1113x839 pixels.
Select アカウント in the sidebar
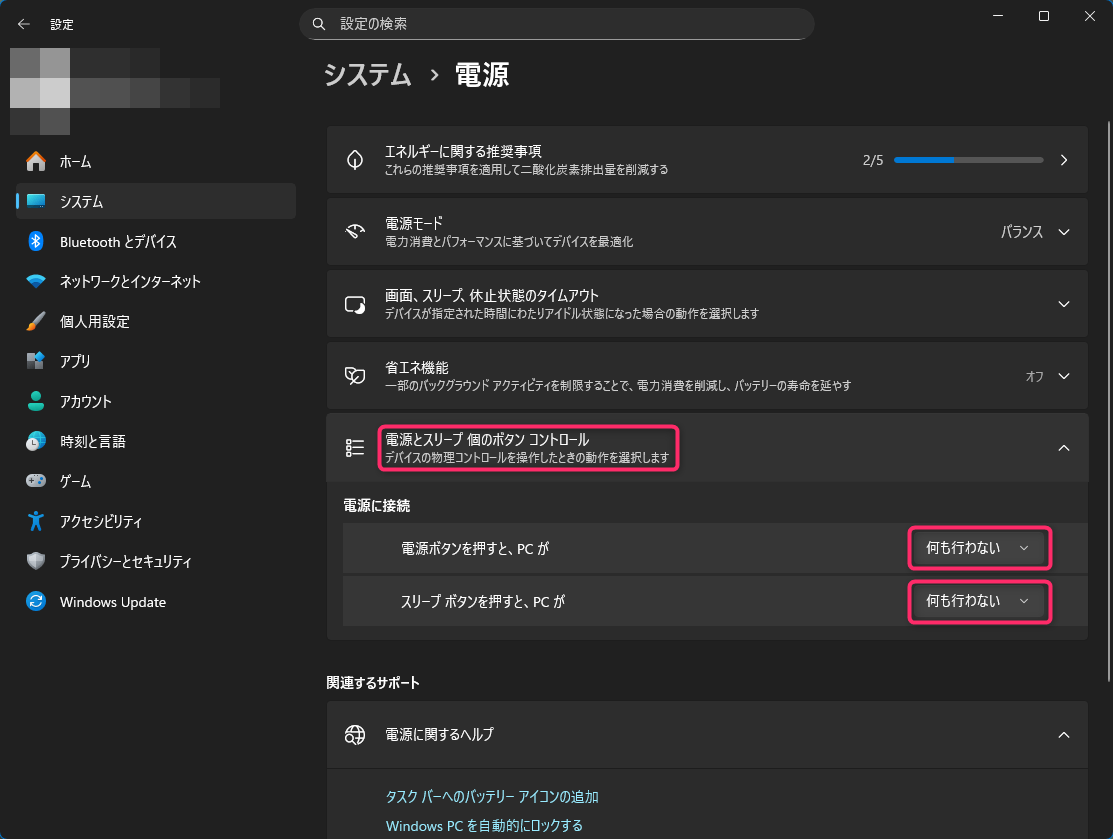point(85,401)
